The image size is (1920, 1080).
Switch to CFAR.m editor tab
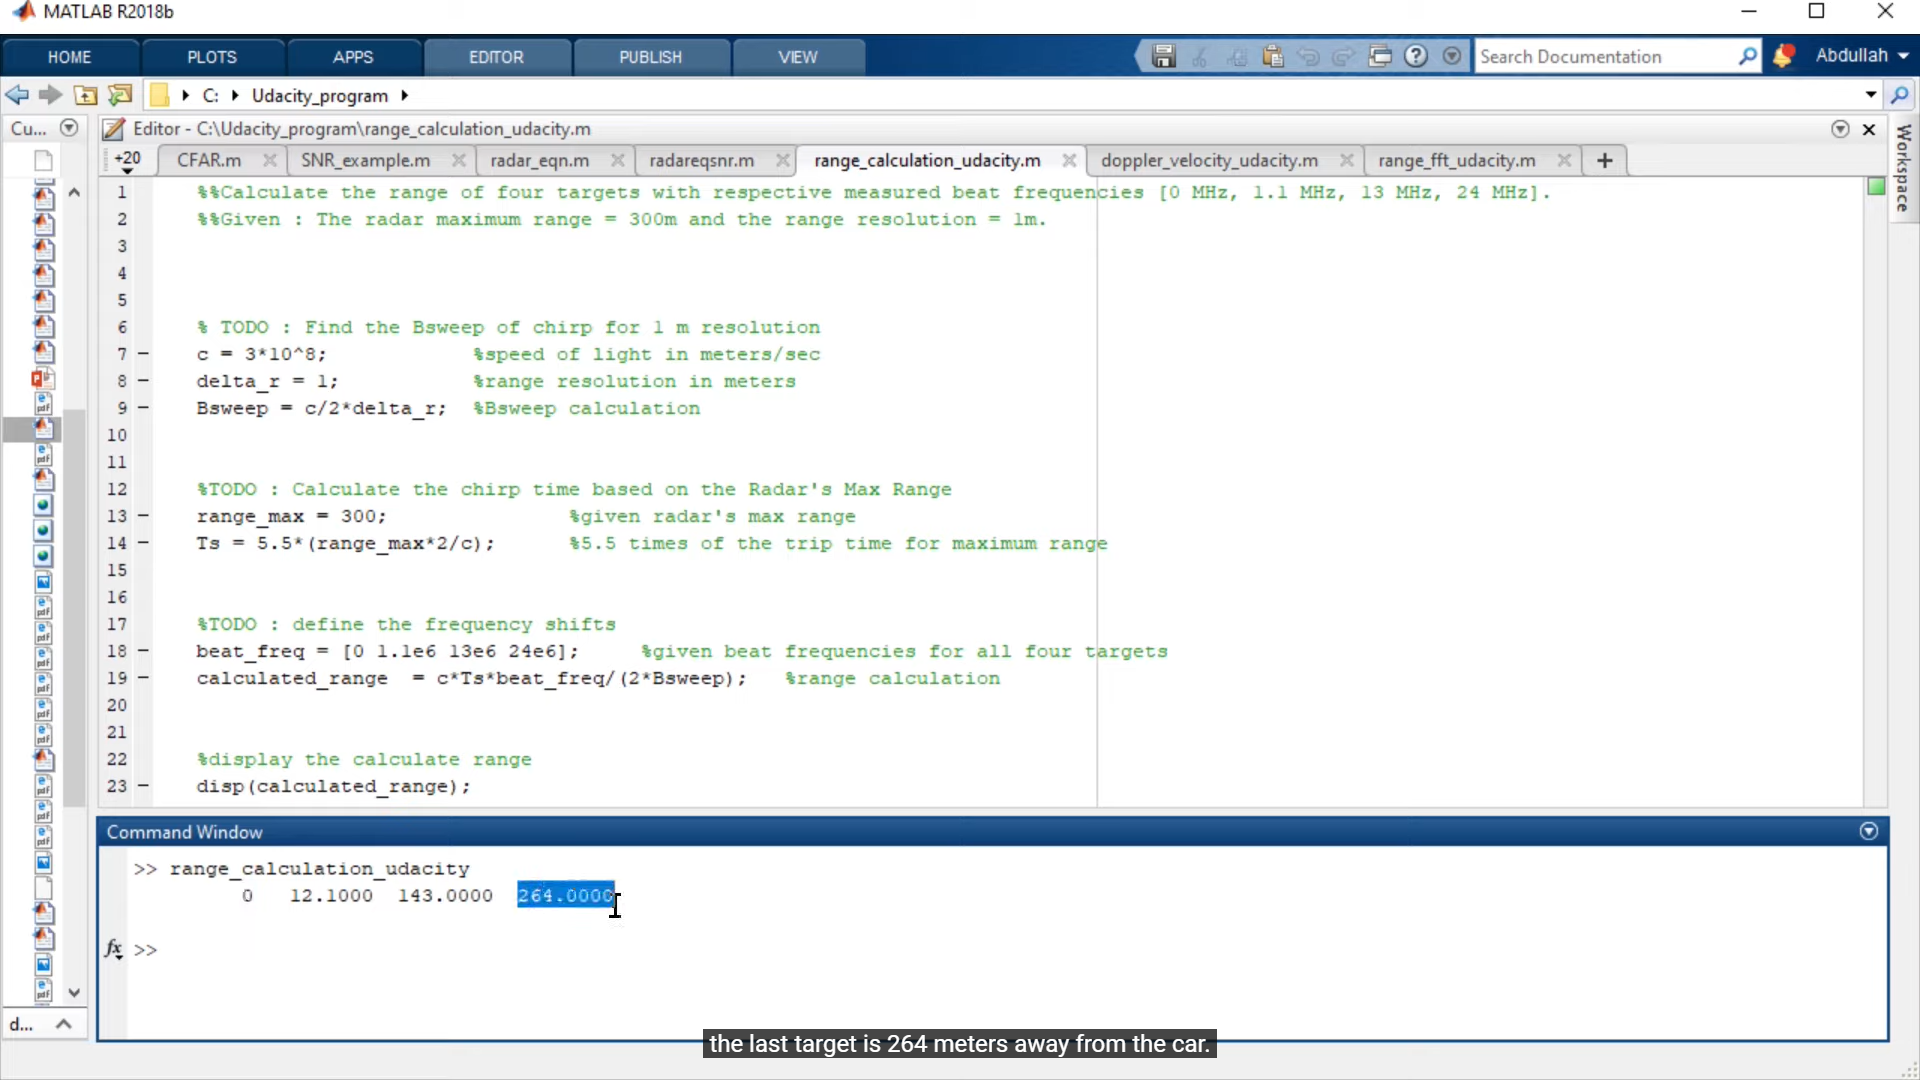(x=209, y=160)
